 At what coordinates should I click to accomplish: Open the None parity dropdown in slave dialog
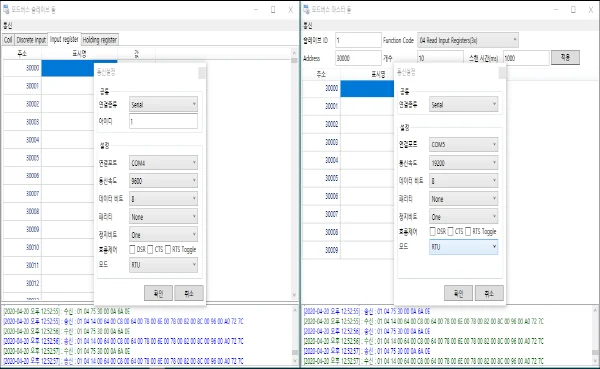click(x=163, y=217)
